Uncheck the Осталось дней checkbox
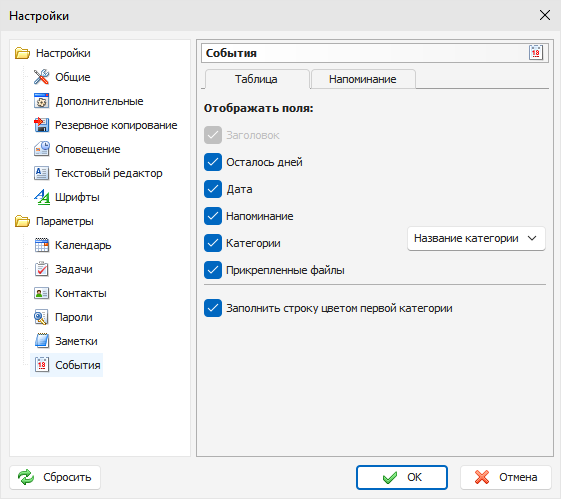The image size is (561, 499). pyautogui.click(x=213, y=162)
